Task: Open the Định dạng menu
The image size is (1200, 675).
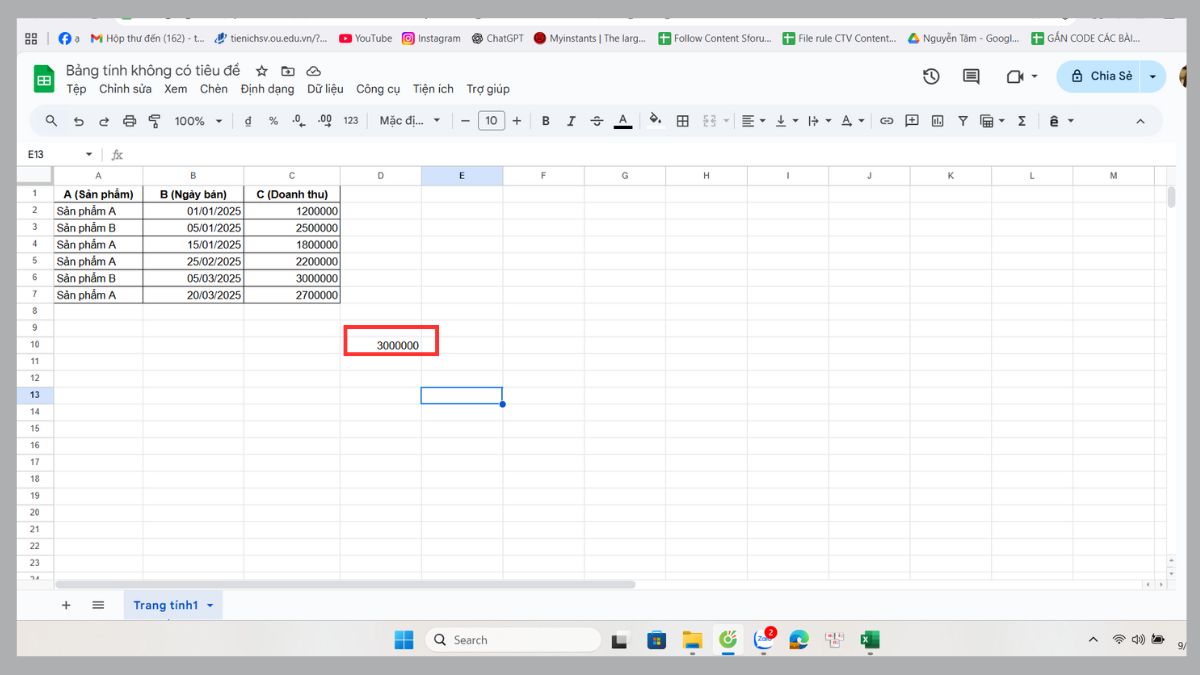Action: [x=267, y=89]
